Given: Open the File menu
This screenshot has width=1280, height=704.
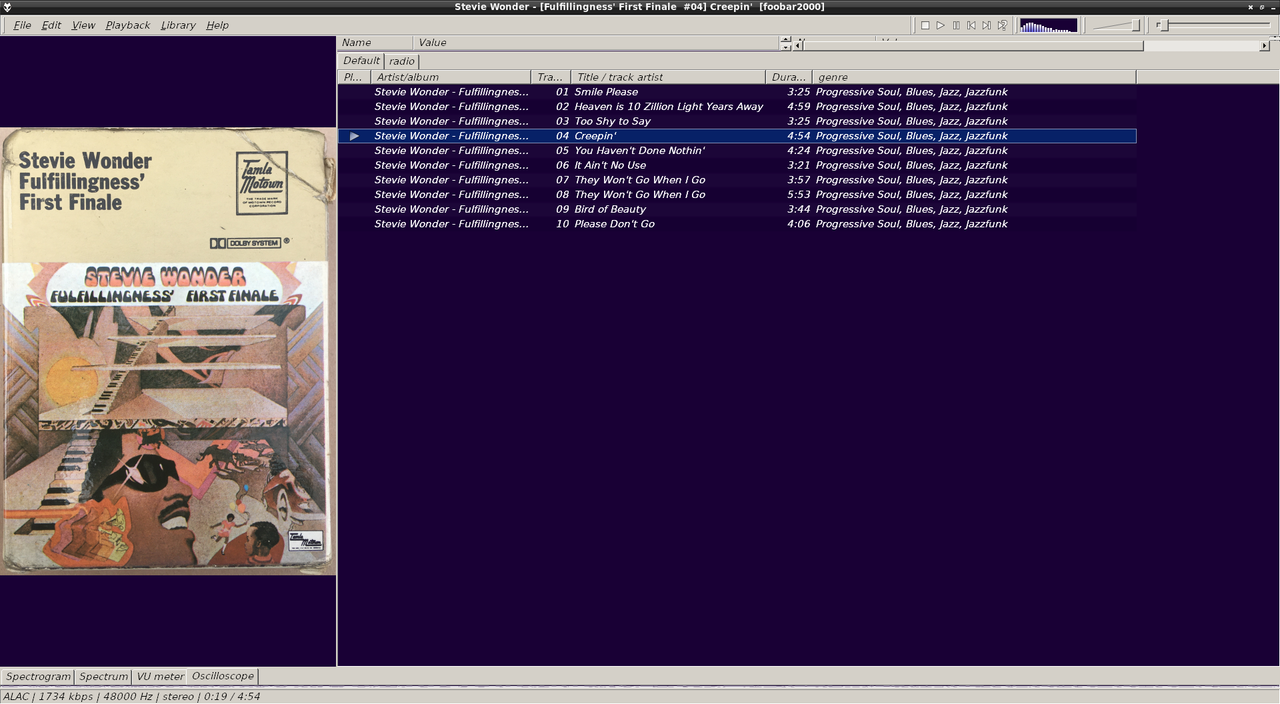Looking at the screenshot, I should click(x=22, y=25).
